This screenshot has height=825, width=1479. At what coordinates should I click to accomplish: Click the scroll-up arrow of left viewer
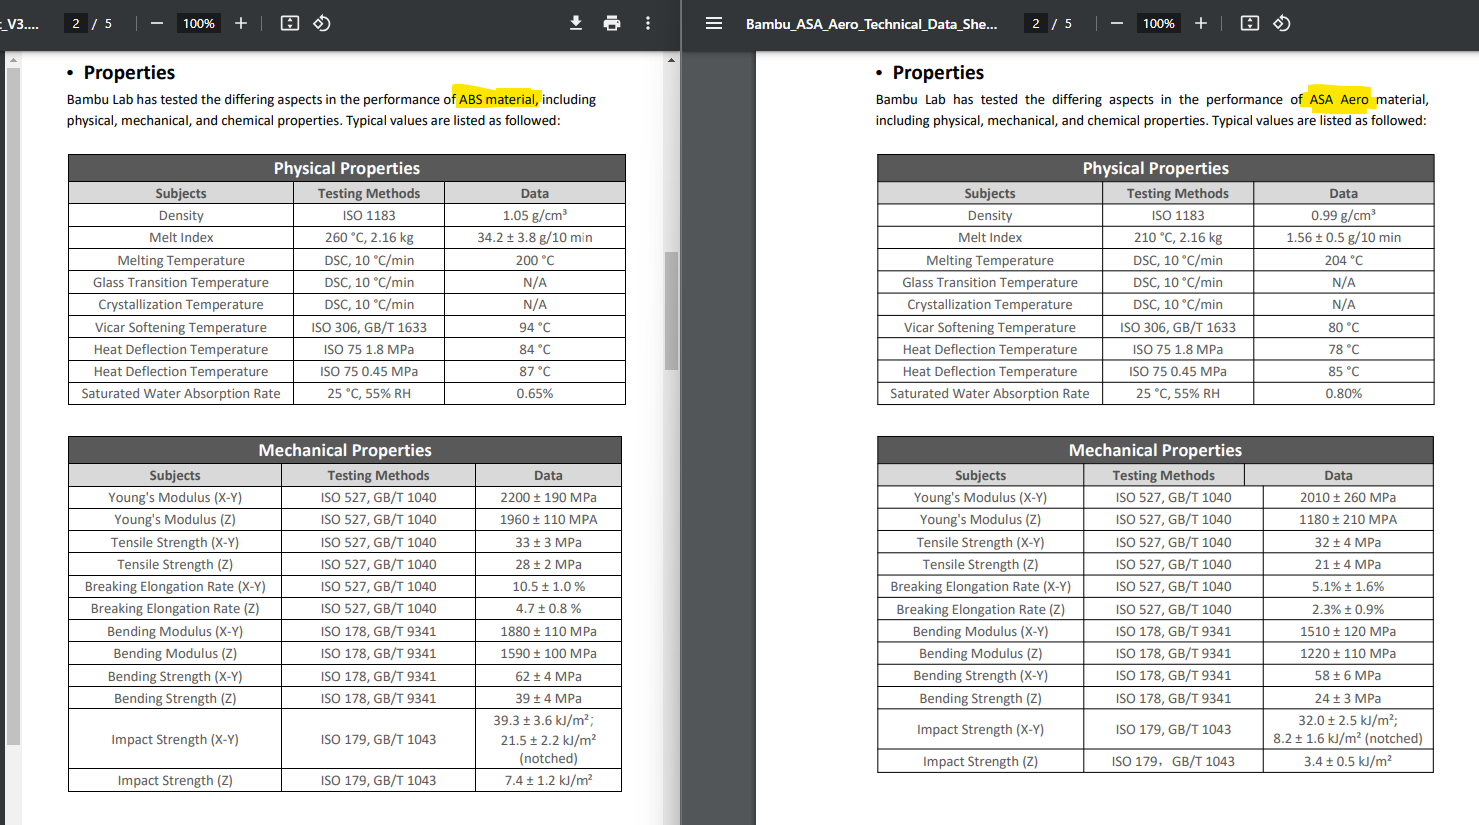click(x=671, y=60)
